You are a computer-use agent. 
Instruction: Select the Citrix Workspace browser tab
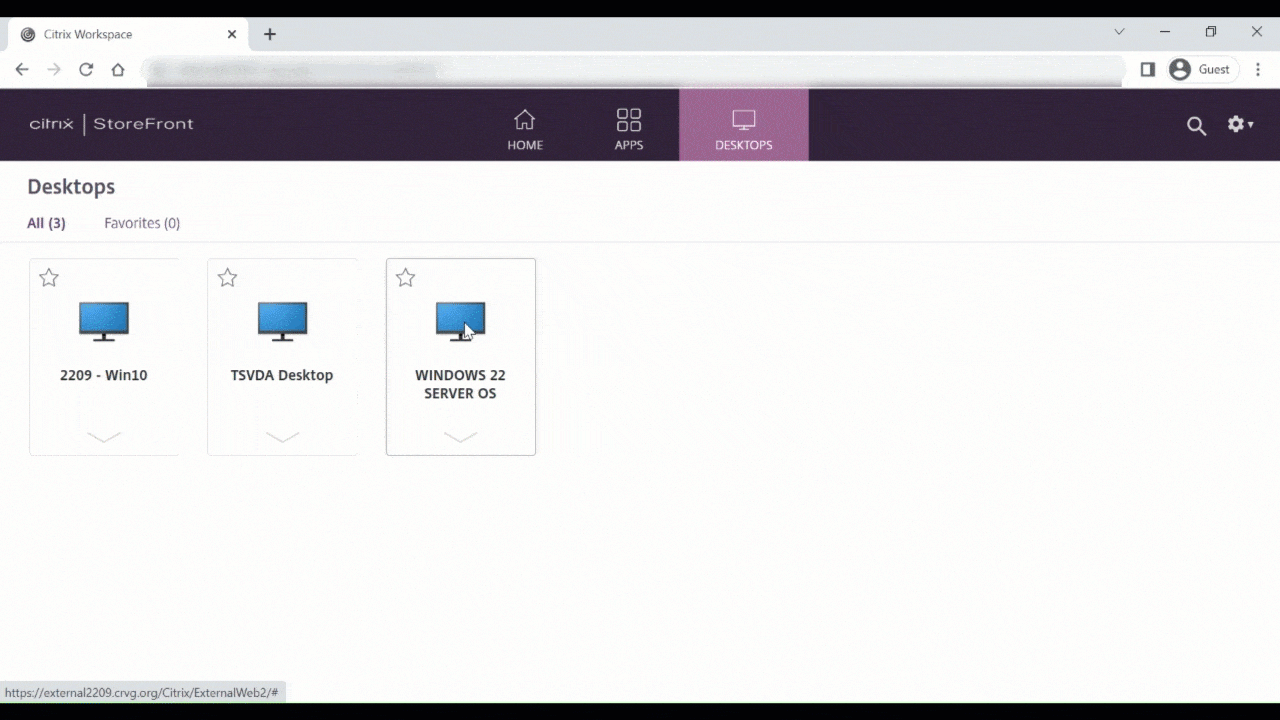click(x=128, y=34)
